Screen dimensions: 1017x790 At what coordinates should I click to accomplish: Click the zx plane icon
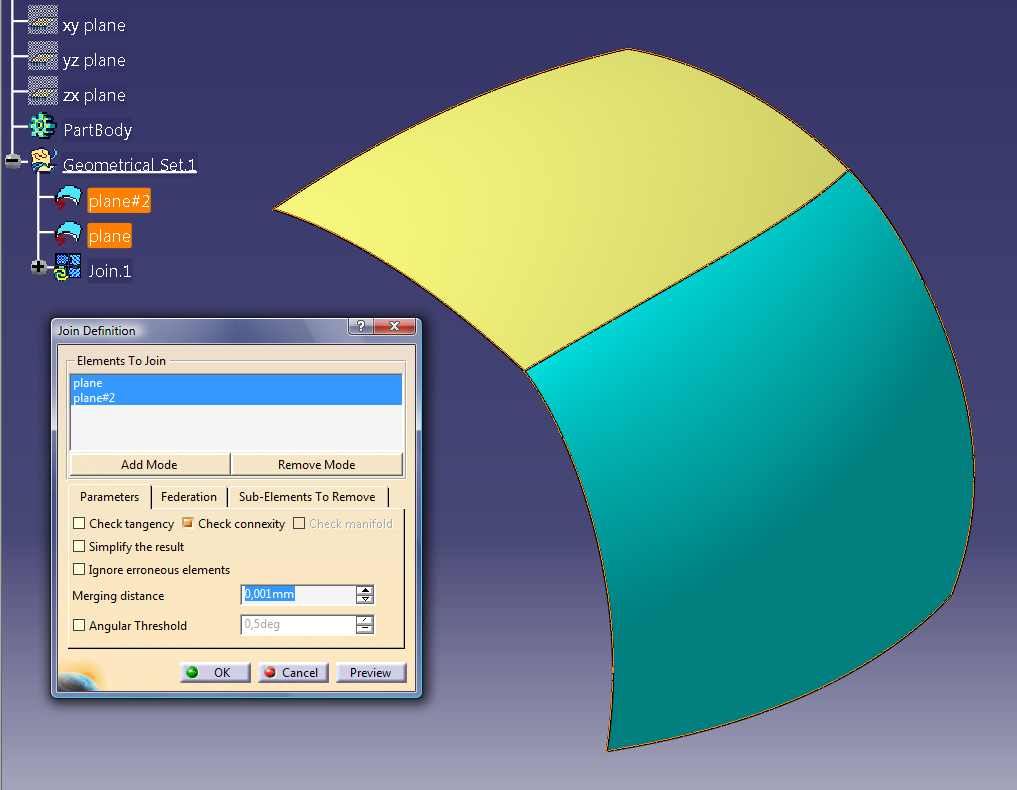[x=42, y=94]
